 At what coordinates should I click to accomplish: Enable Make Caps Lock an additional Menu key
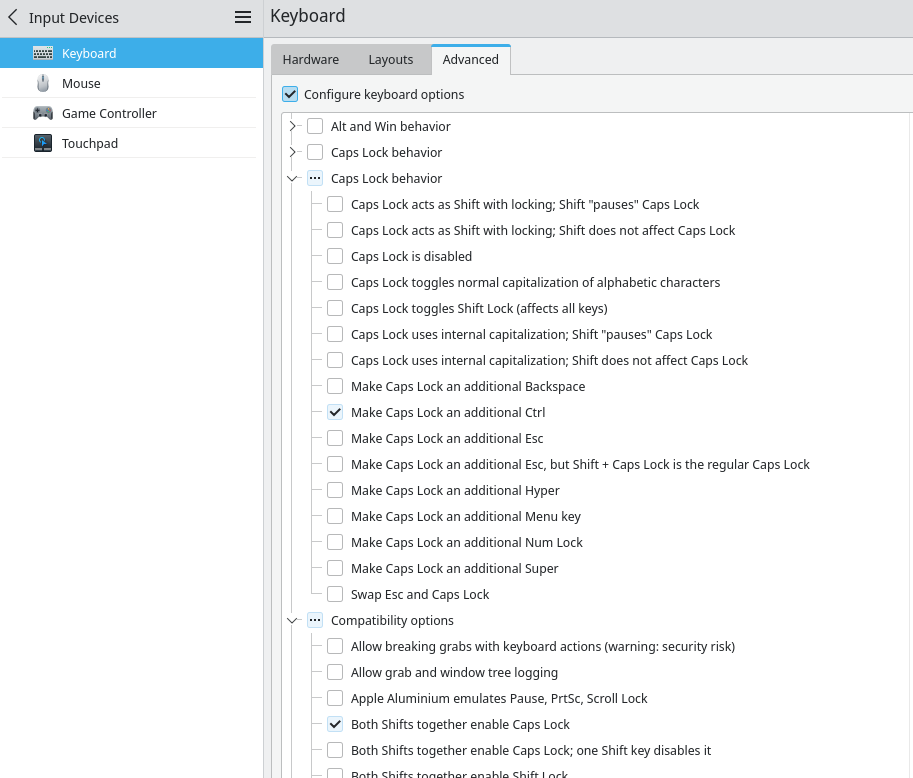click(x=335, y=516)
